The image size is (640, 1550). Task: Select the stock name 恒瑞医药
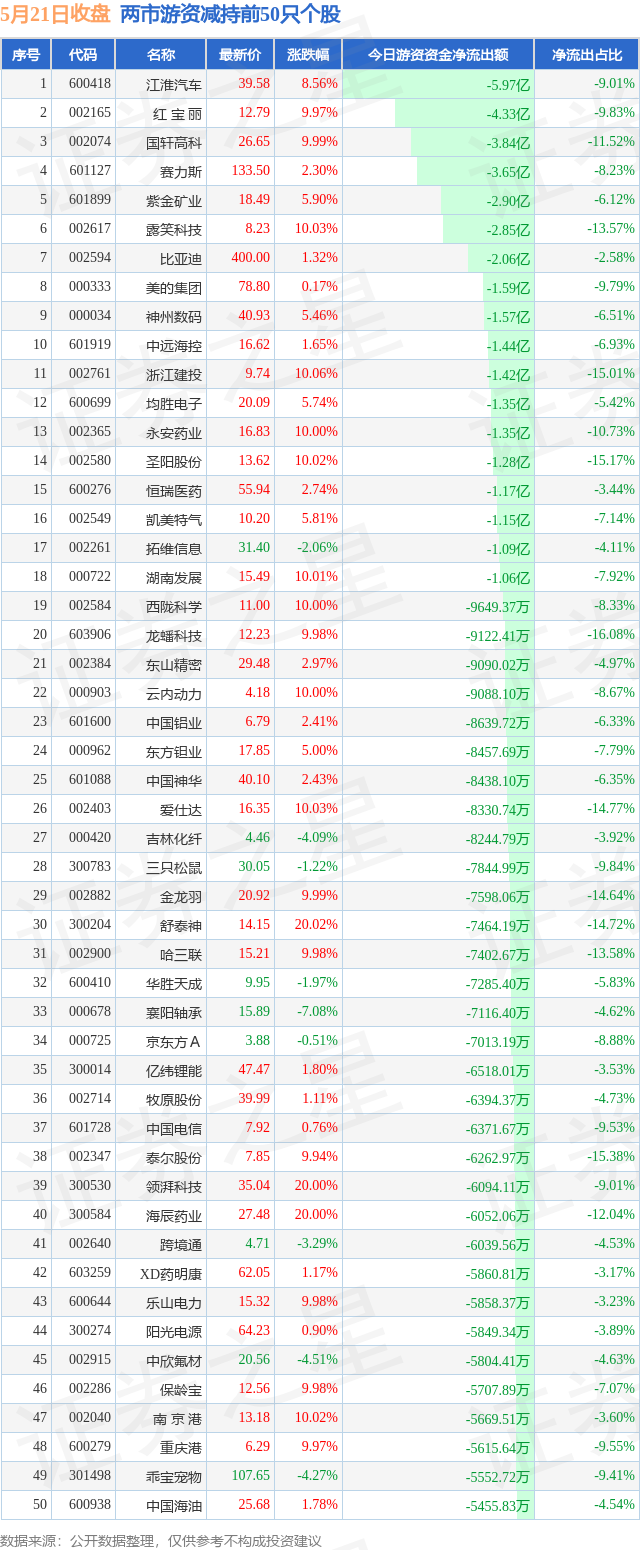coord(174,490)
